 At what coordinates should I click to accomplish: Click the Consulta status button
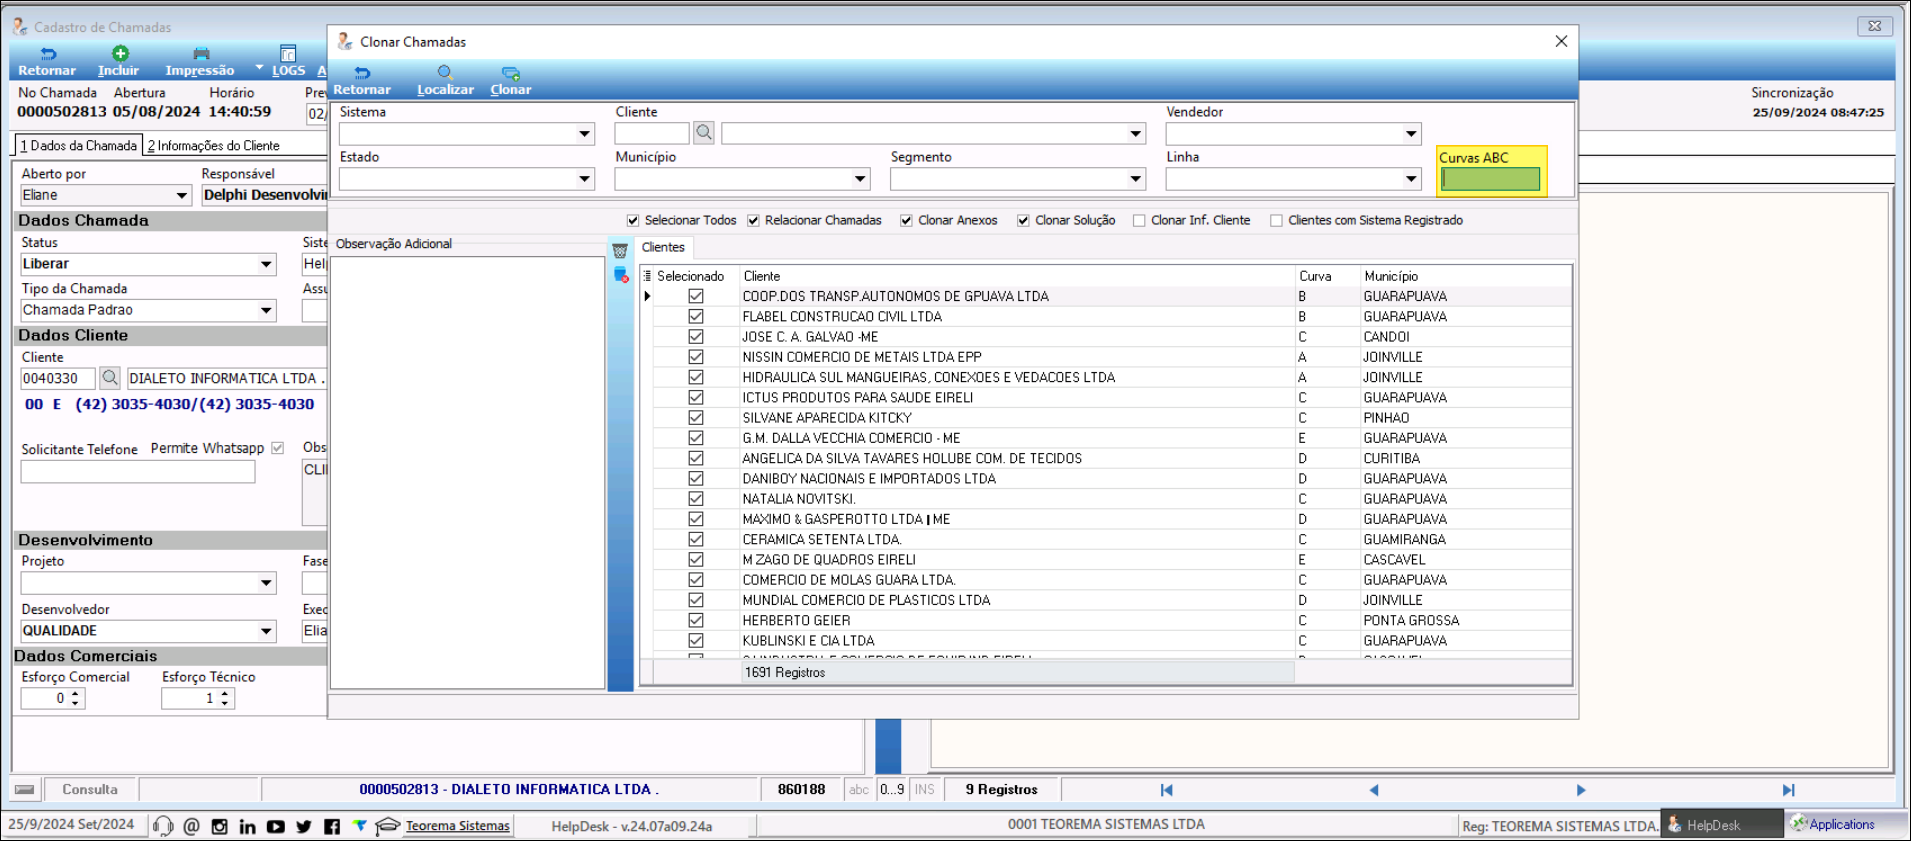[90, 789]
